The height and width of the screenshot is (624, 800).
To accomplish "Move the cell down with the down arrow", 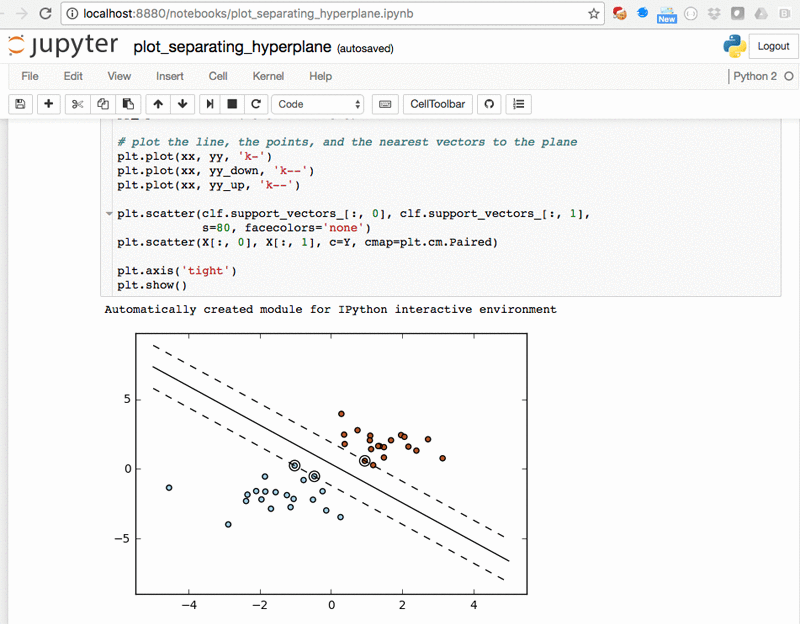I will point(182,104).
